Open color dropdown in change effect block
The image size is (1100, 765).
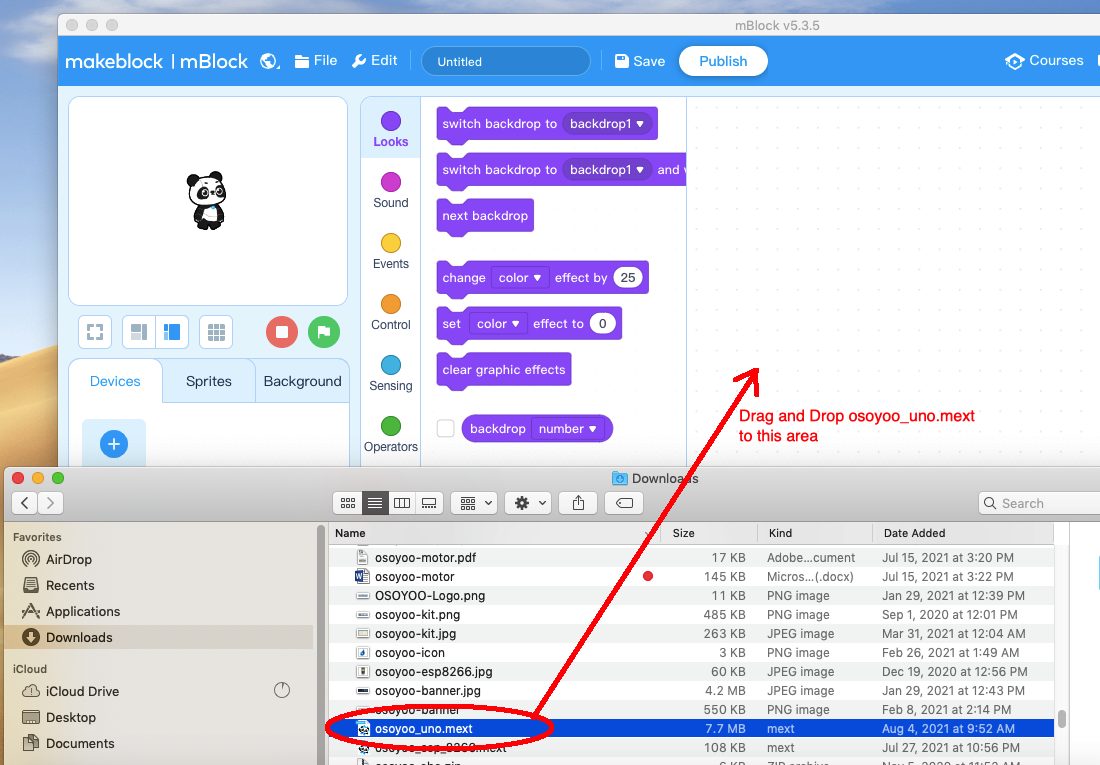tap(520, 278)
